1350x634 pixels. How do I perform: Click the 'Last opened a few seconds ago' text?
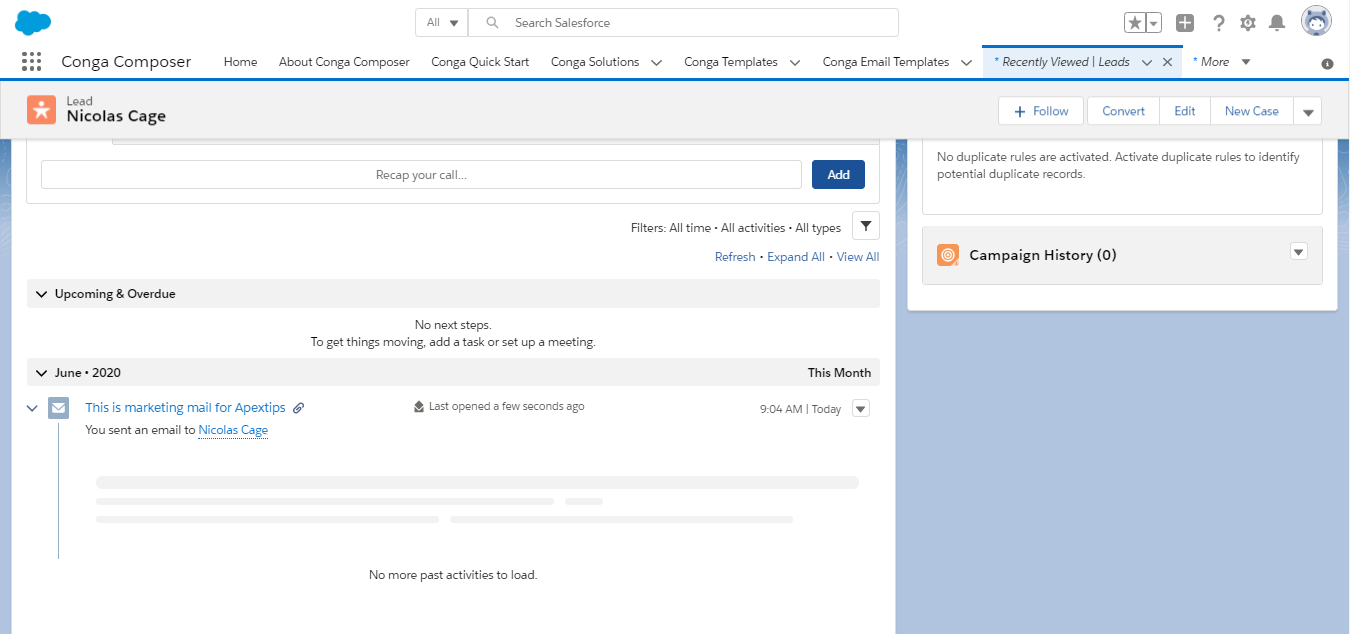(507, 407)
